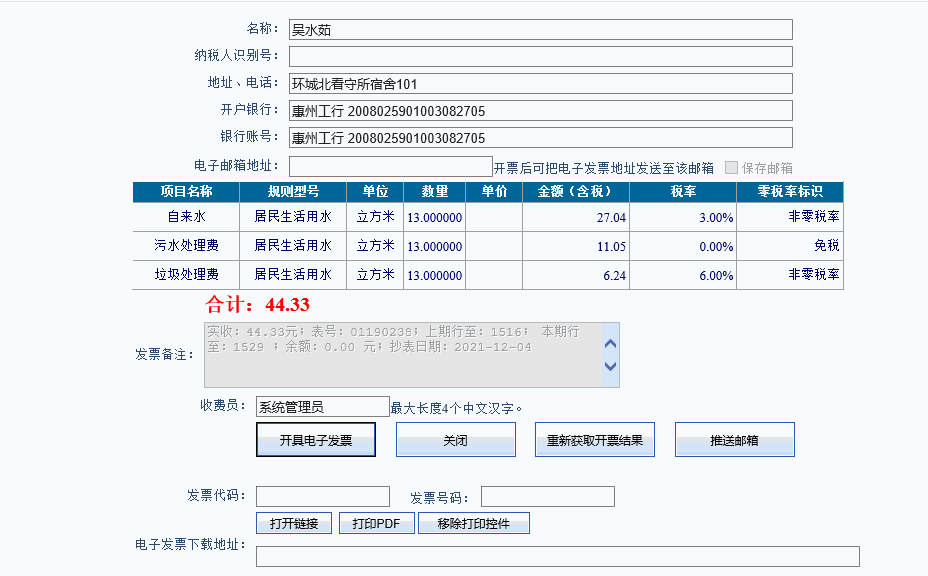This screenshot has height=576, width=928.
Task: Click 重新获取开票结果 button
Action: (595, 440)
